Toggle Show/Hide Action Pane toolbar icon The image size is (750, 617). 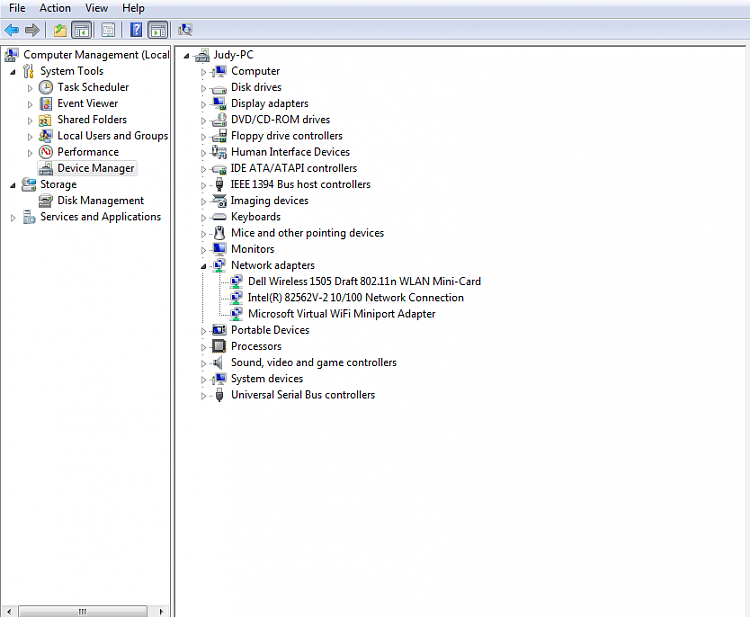[158, 30]
